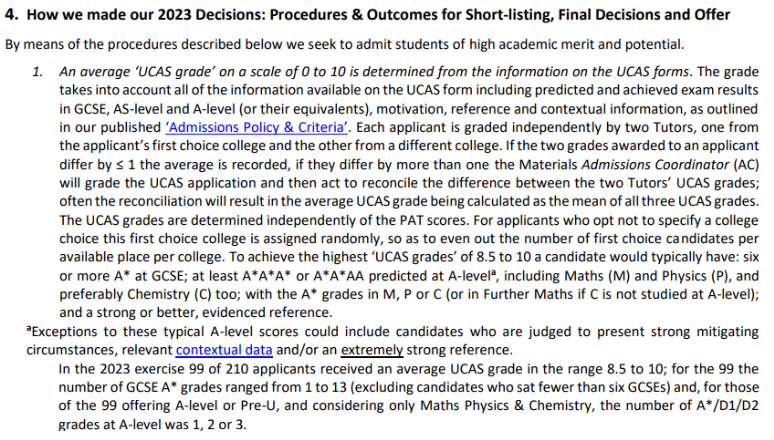Click the italic phrase 'Admissions Coordinator'
The height and width of the screenshot is (440, 774).
click(655, 164)
